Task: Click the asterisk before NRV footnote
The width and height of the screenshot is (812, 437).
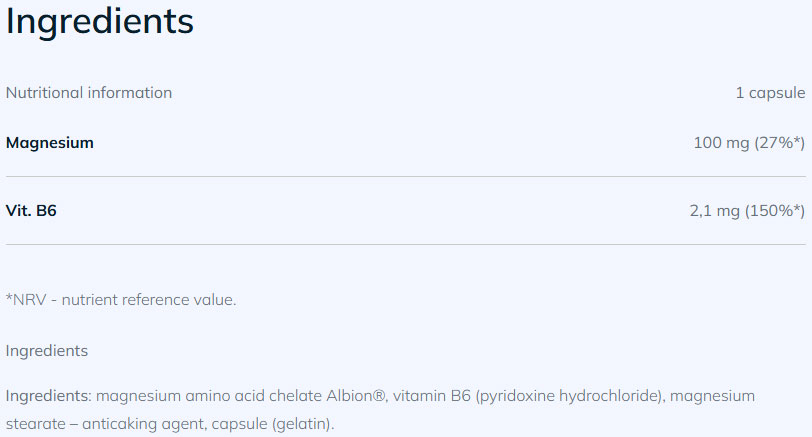Action: click(x=9, y=298)
